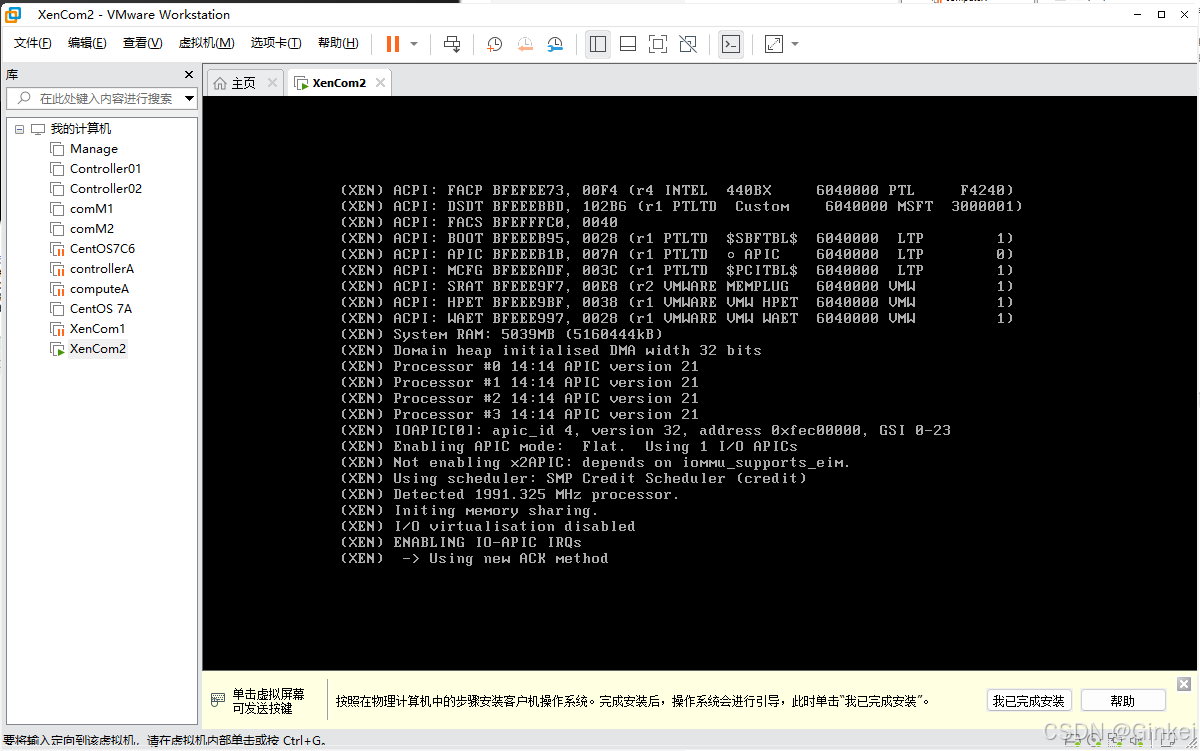Close the XenCom2 tab

pos(381,83)
